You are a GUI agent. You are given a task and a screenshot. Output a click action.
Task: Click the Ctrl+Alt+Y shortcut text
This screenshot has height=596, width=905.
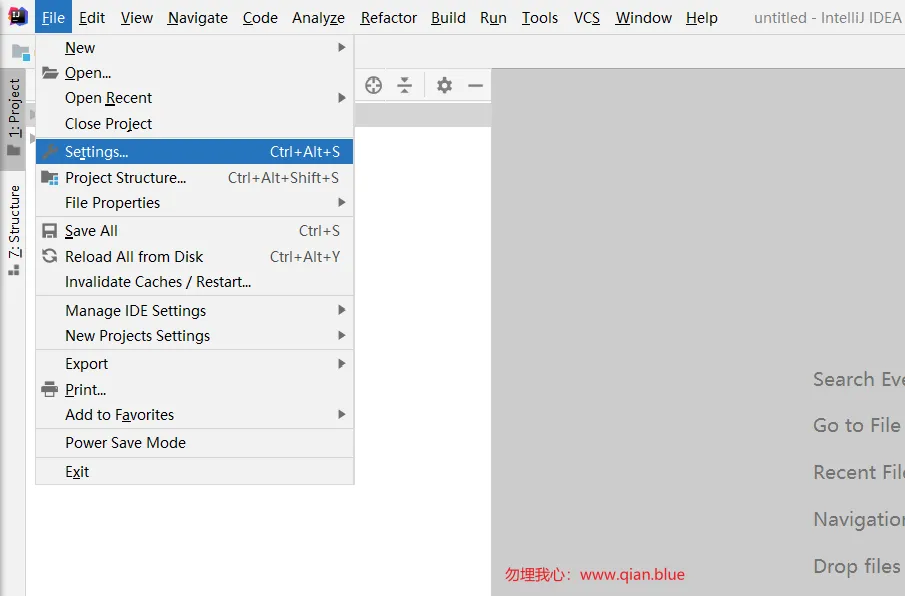coord(305,256)
